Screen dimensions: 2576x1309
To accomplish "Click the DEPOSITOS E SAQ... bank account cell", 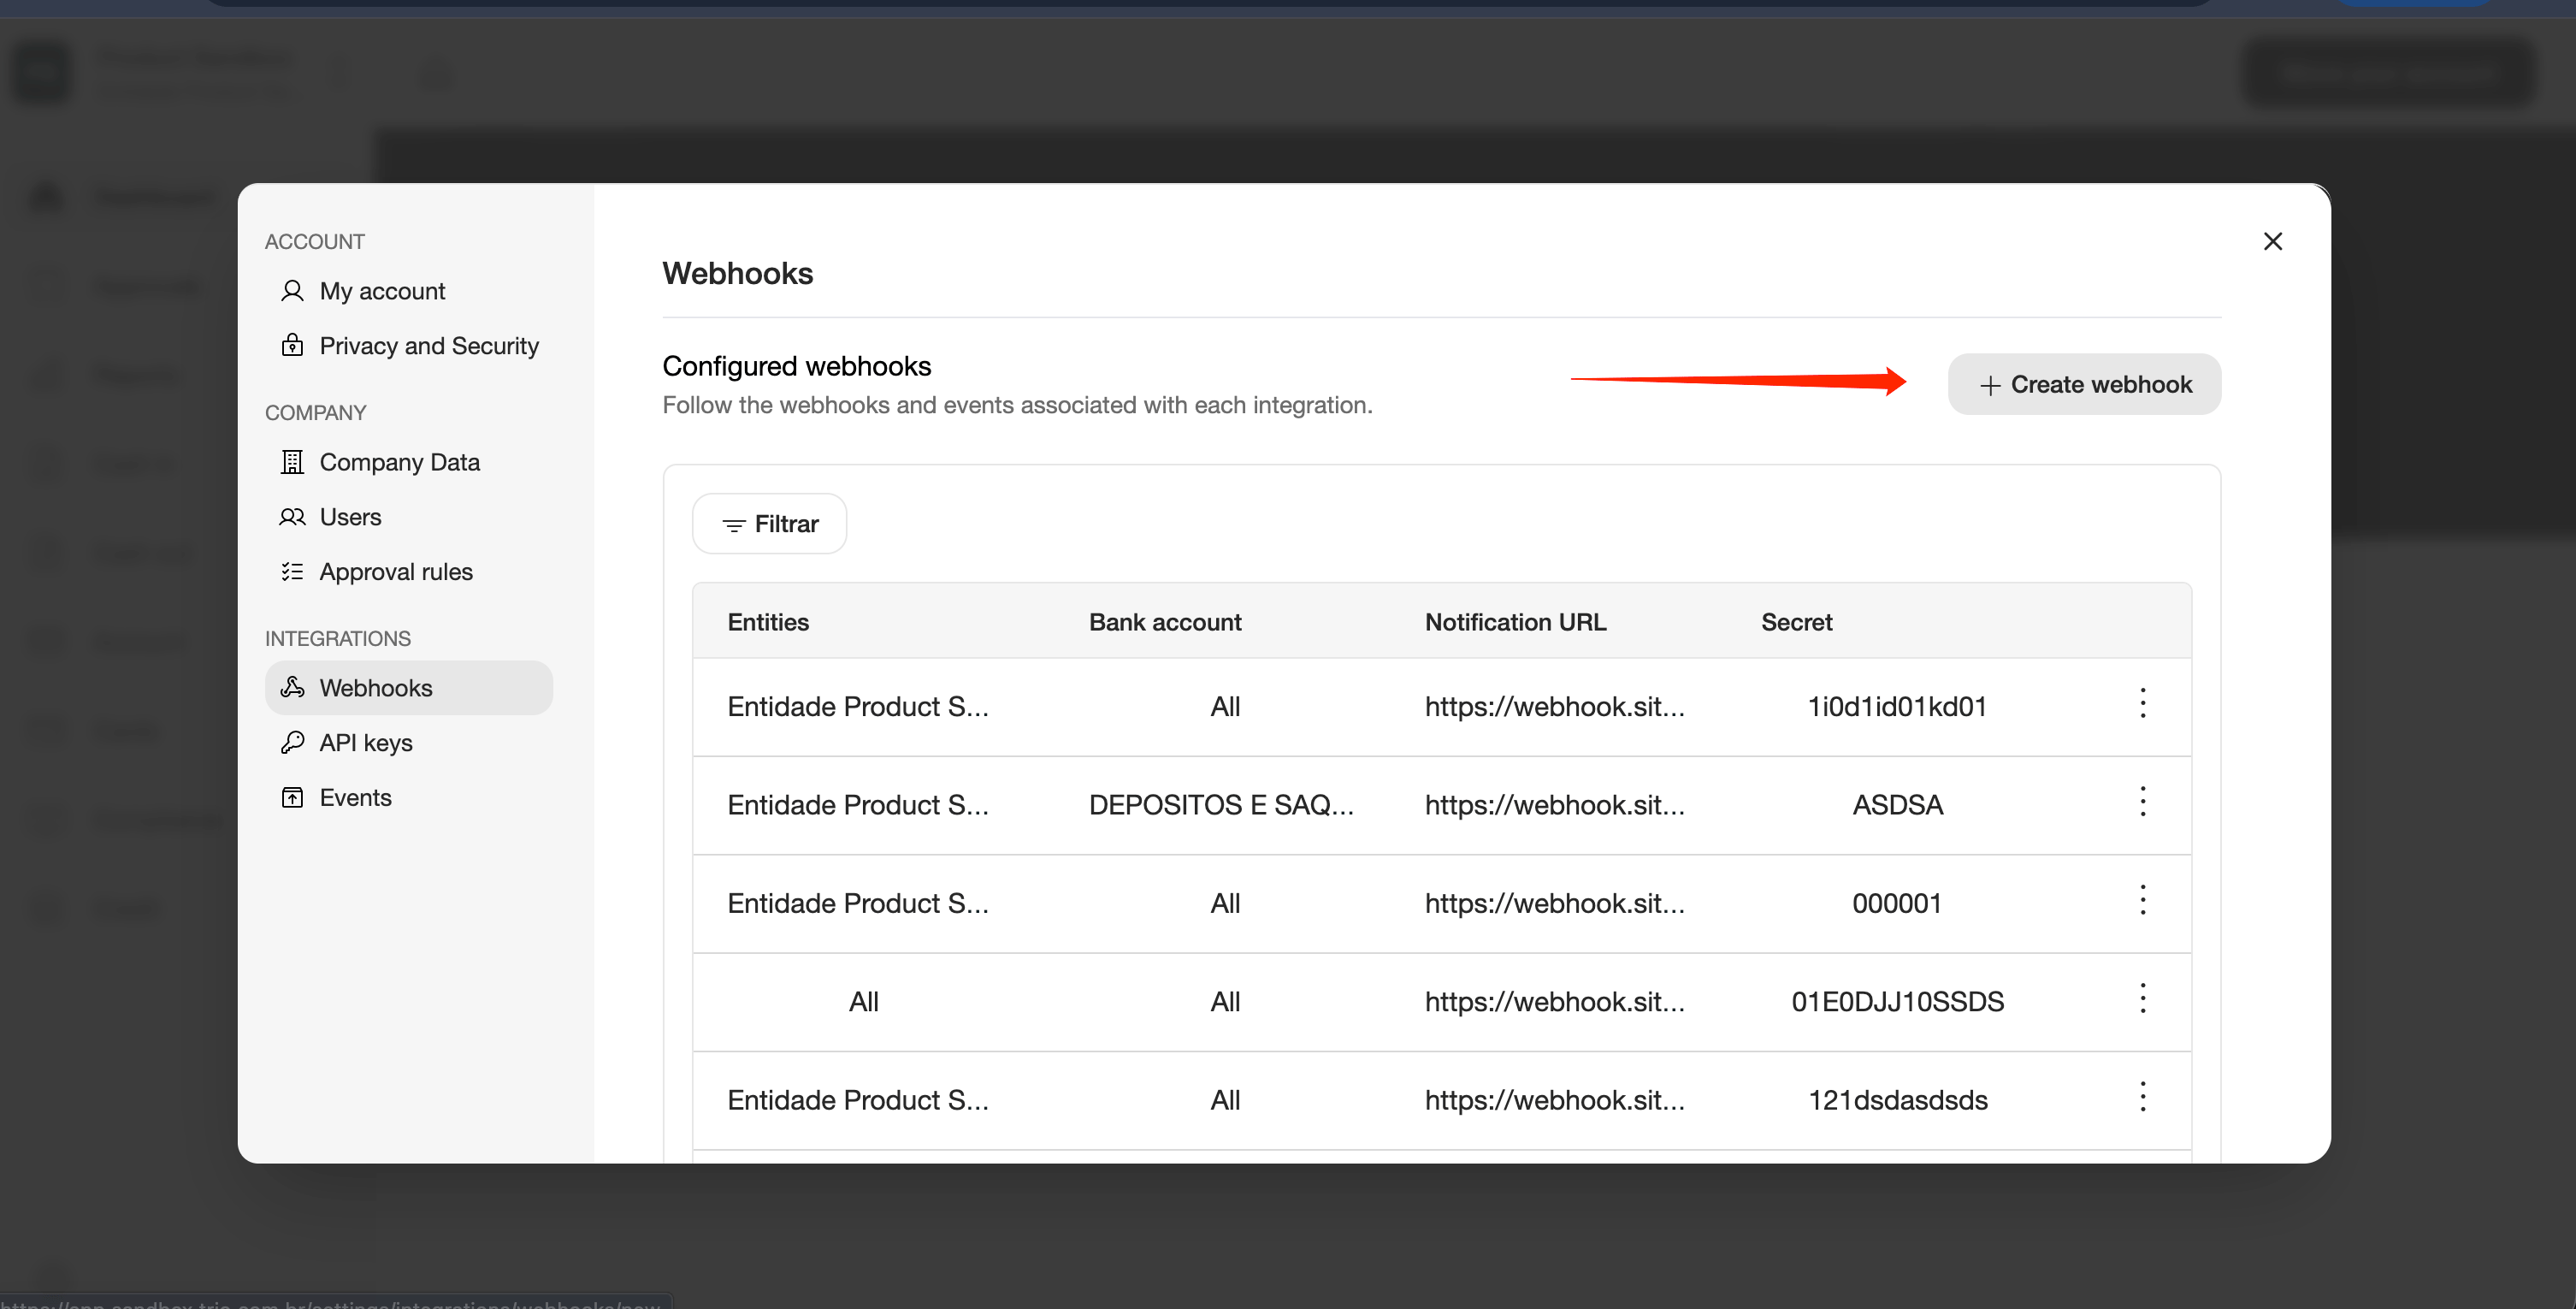I will pyautogui.click(x=1221, y=805).
